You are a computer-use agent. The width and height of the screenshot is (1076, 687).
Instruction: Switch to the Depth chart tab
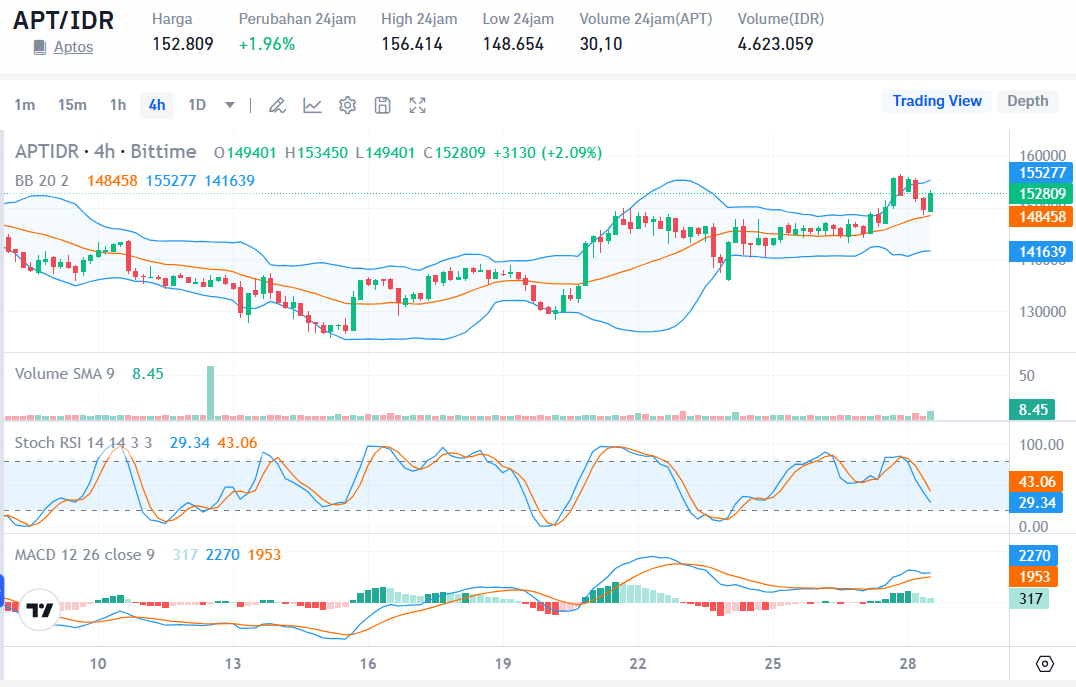tap(1027, 101)
